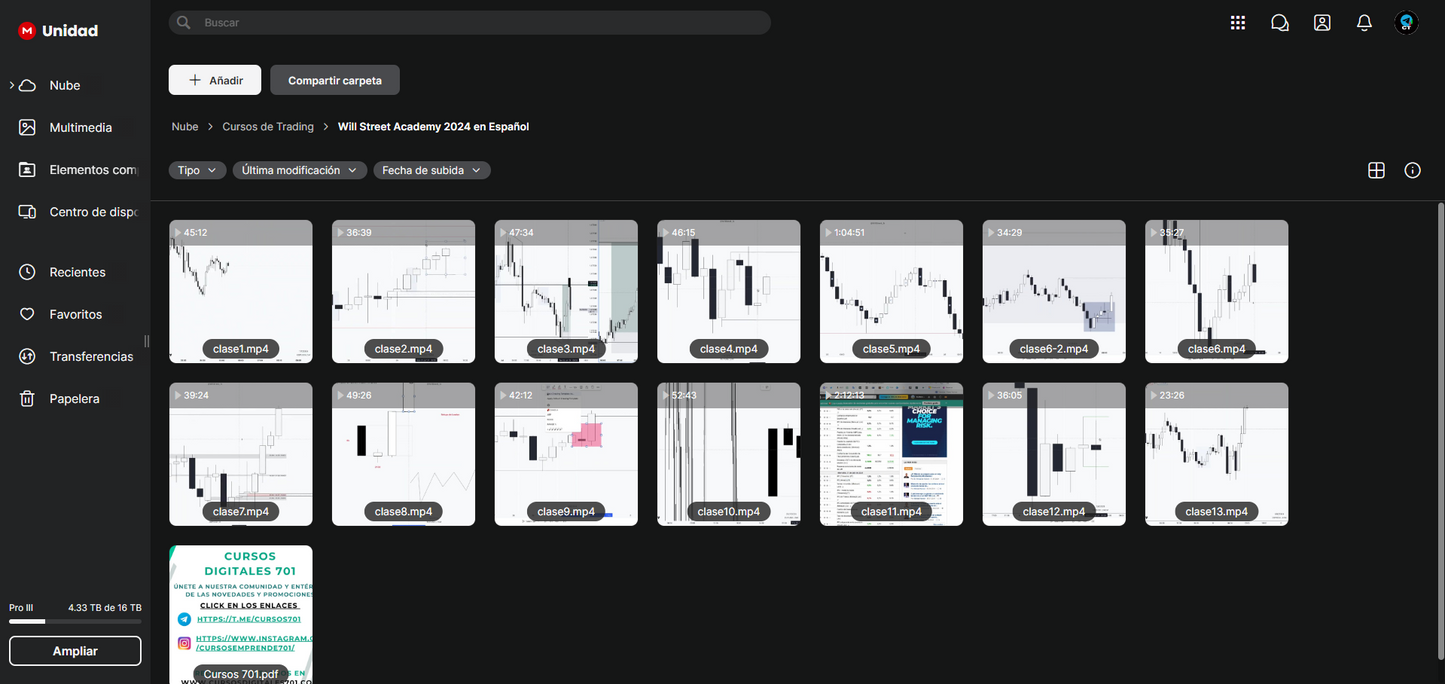This screenshot has height=684, width=1445.
Task: Select the clase6-2.mp4 video thumbnail
Action: point(1054,291)
